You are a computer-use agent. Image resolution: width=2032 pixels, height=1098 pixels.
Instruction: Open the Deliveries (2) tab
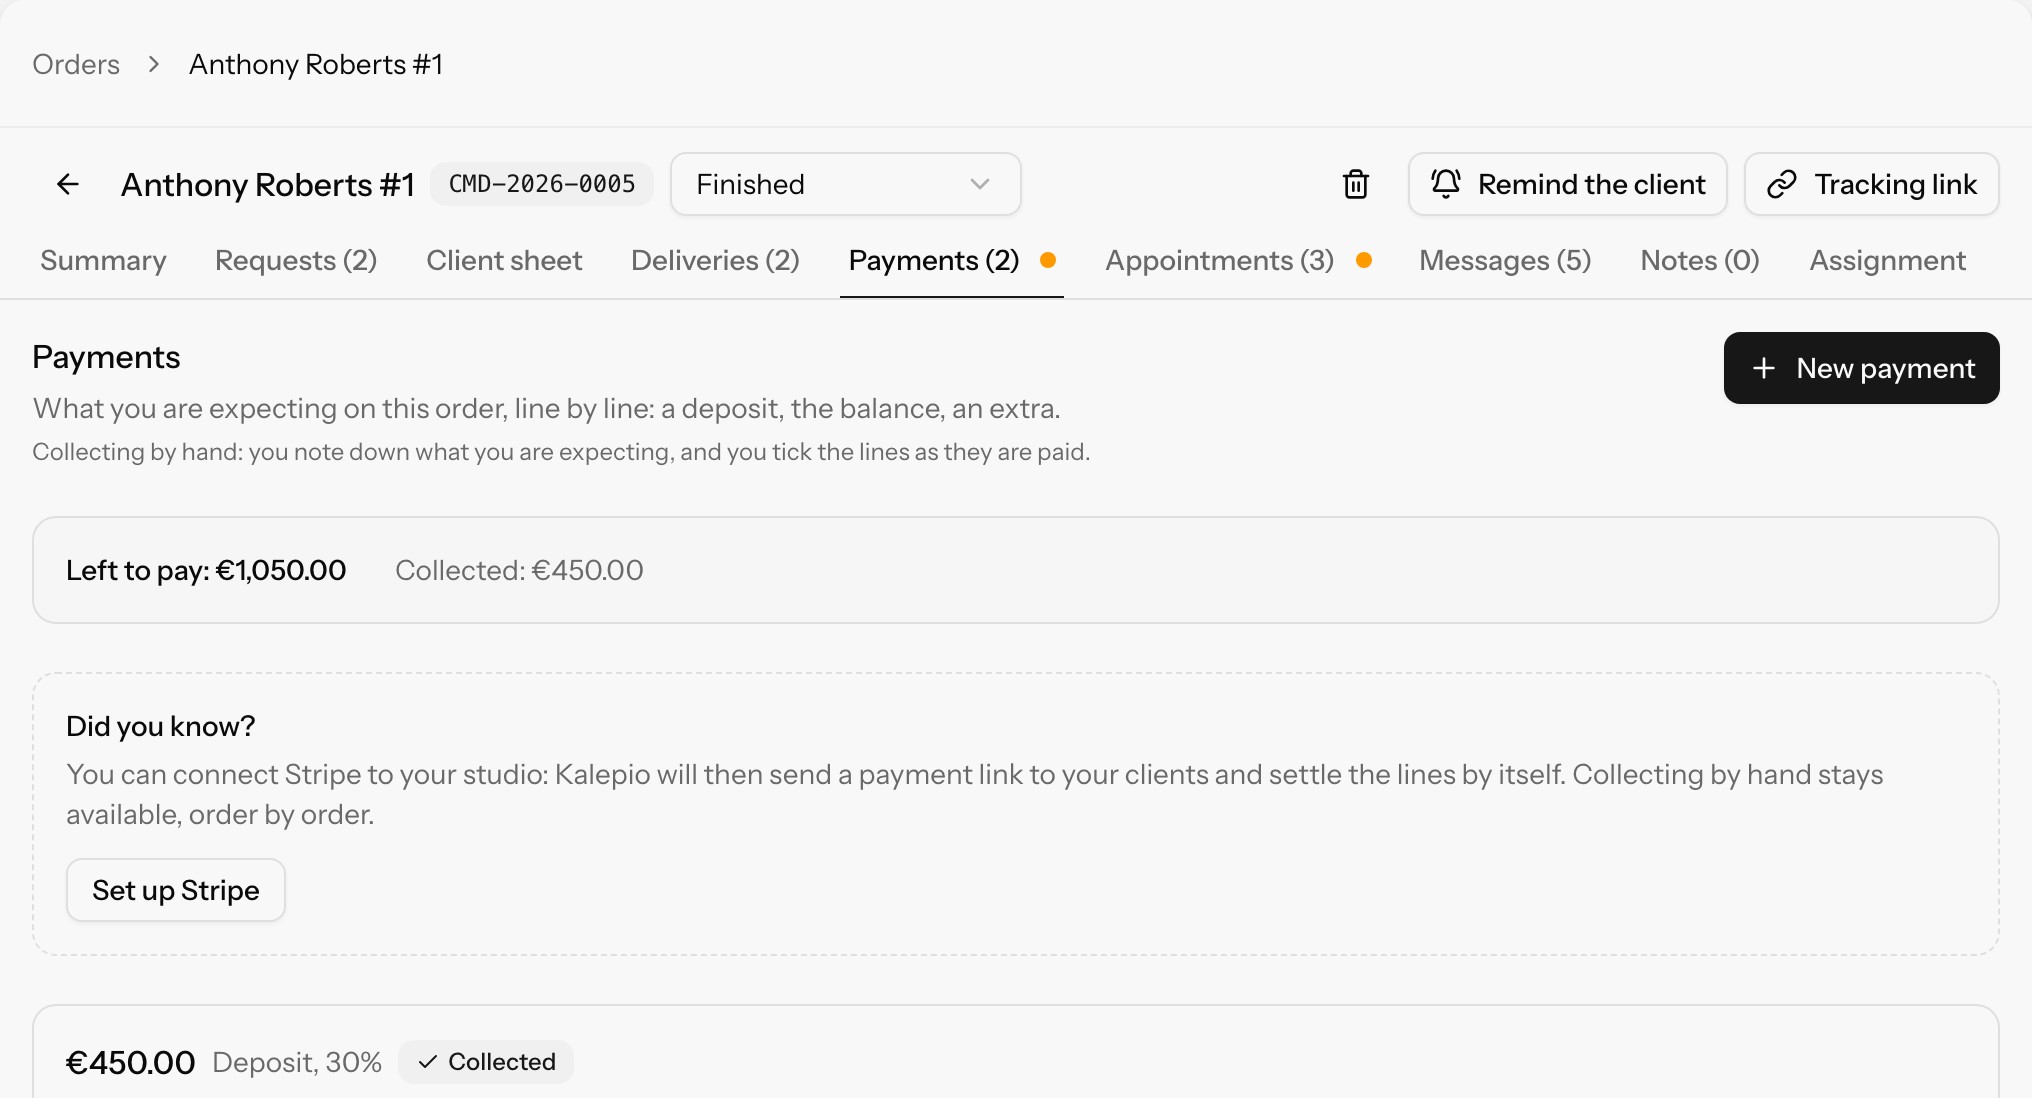pyautogui.click(x=715, y=260)
